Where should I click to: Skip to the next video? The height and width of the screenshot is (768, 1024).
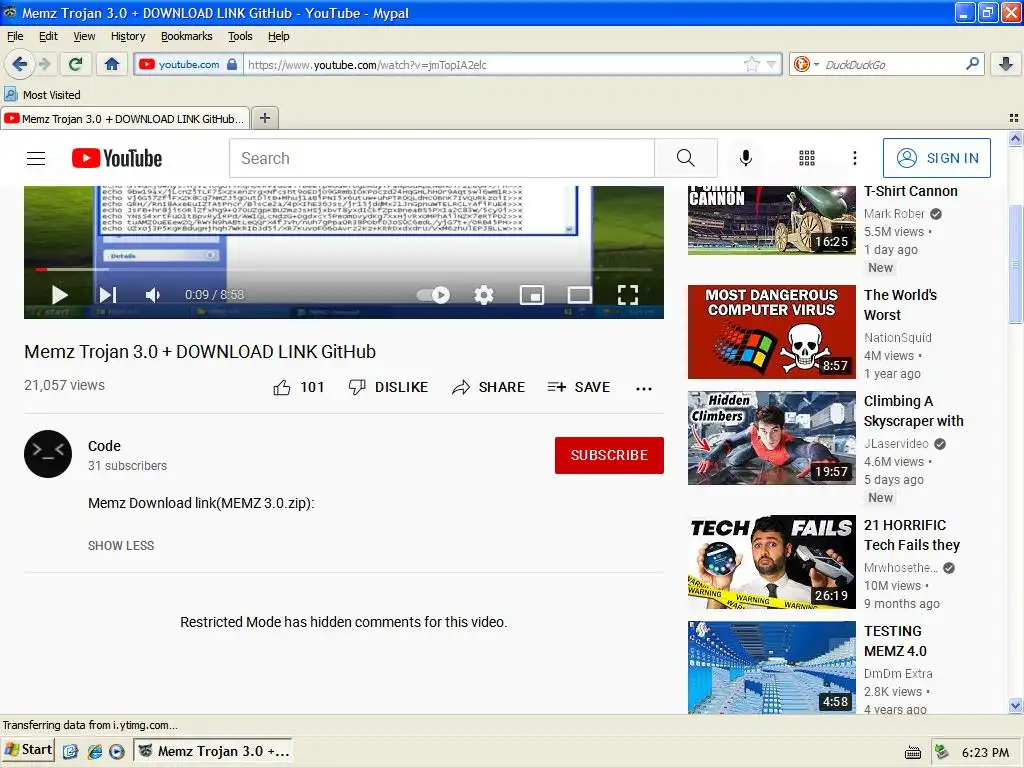click(108, 295)
